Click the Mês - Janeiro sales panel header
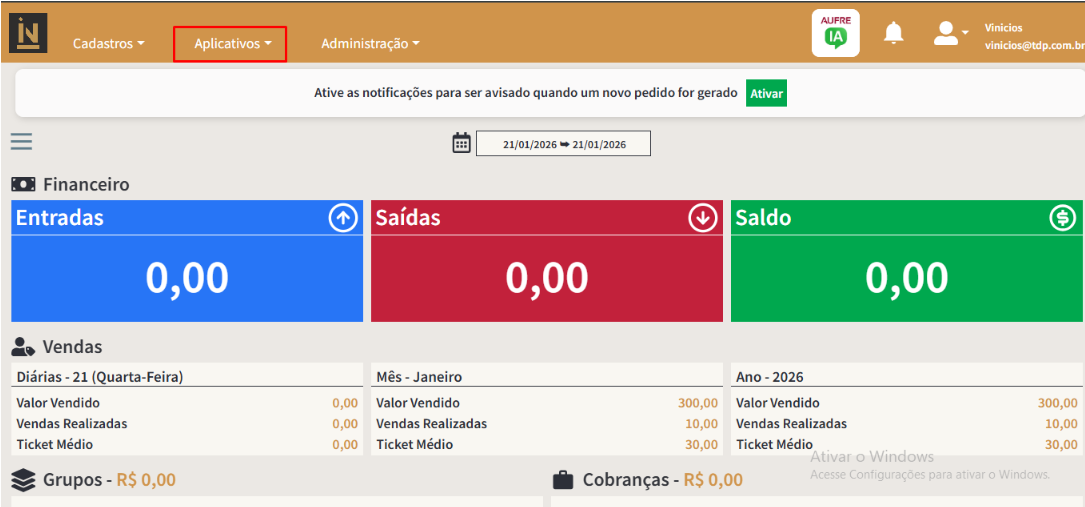The height and width of the screenshot is (507, 1085). (x=546, y=377)
